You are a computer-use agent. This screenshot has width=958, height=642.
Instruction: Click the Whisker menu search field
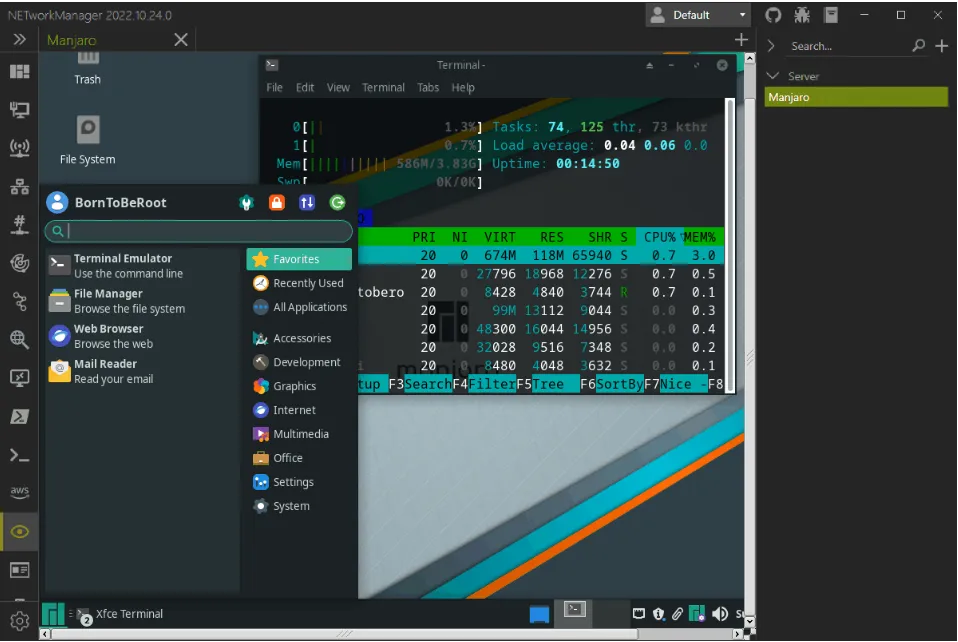pos(199,231)
